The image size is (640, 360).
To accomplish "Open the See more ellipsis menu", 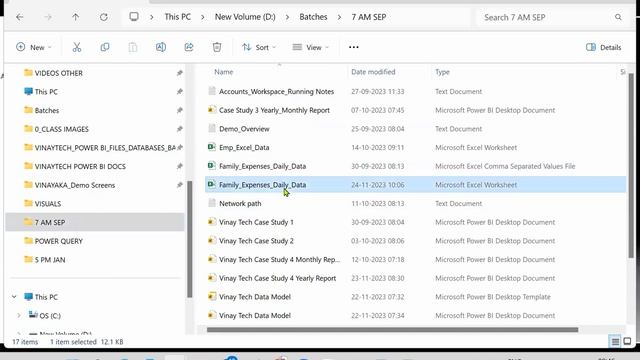I will pyautogui.click(x=353, y=47).
